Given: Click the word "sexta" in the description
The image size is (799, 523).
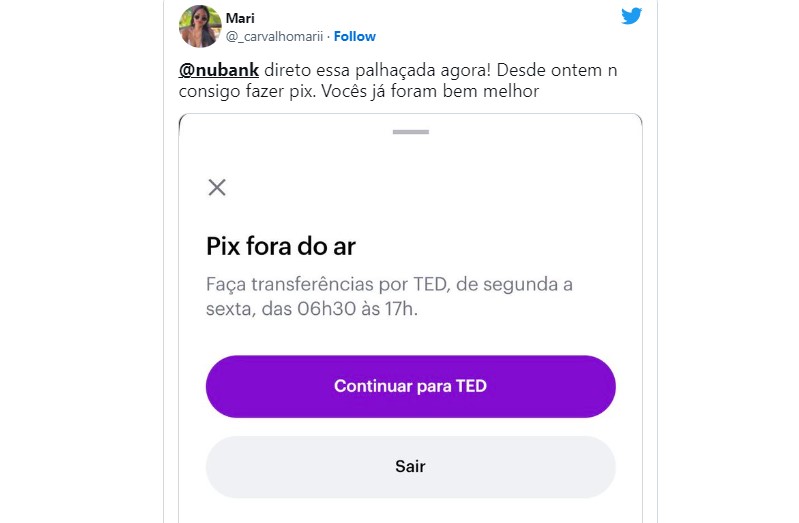Looking at the screenshot, I should click(x=228, y=309).
